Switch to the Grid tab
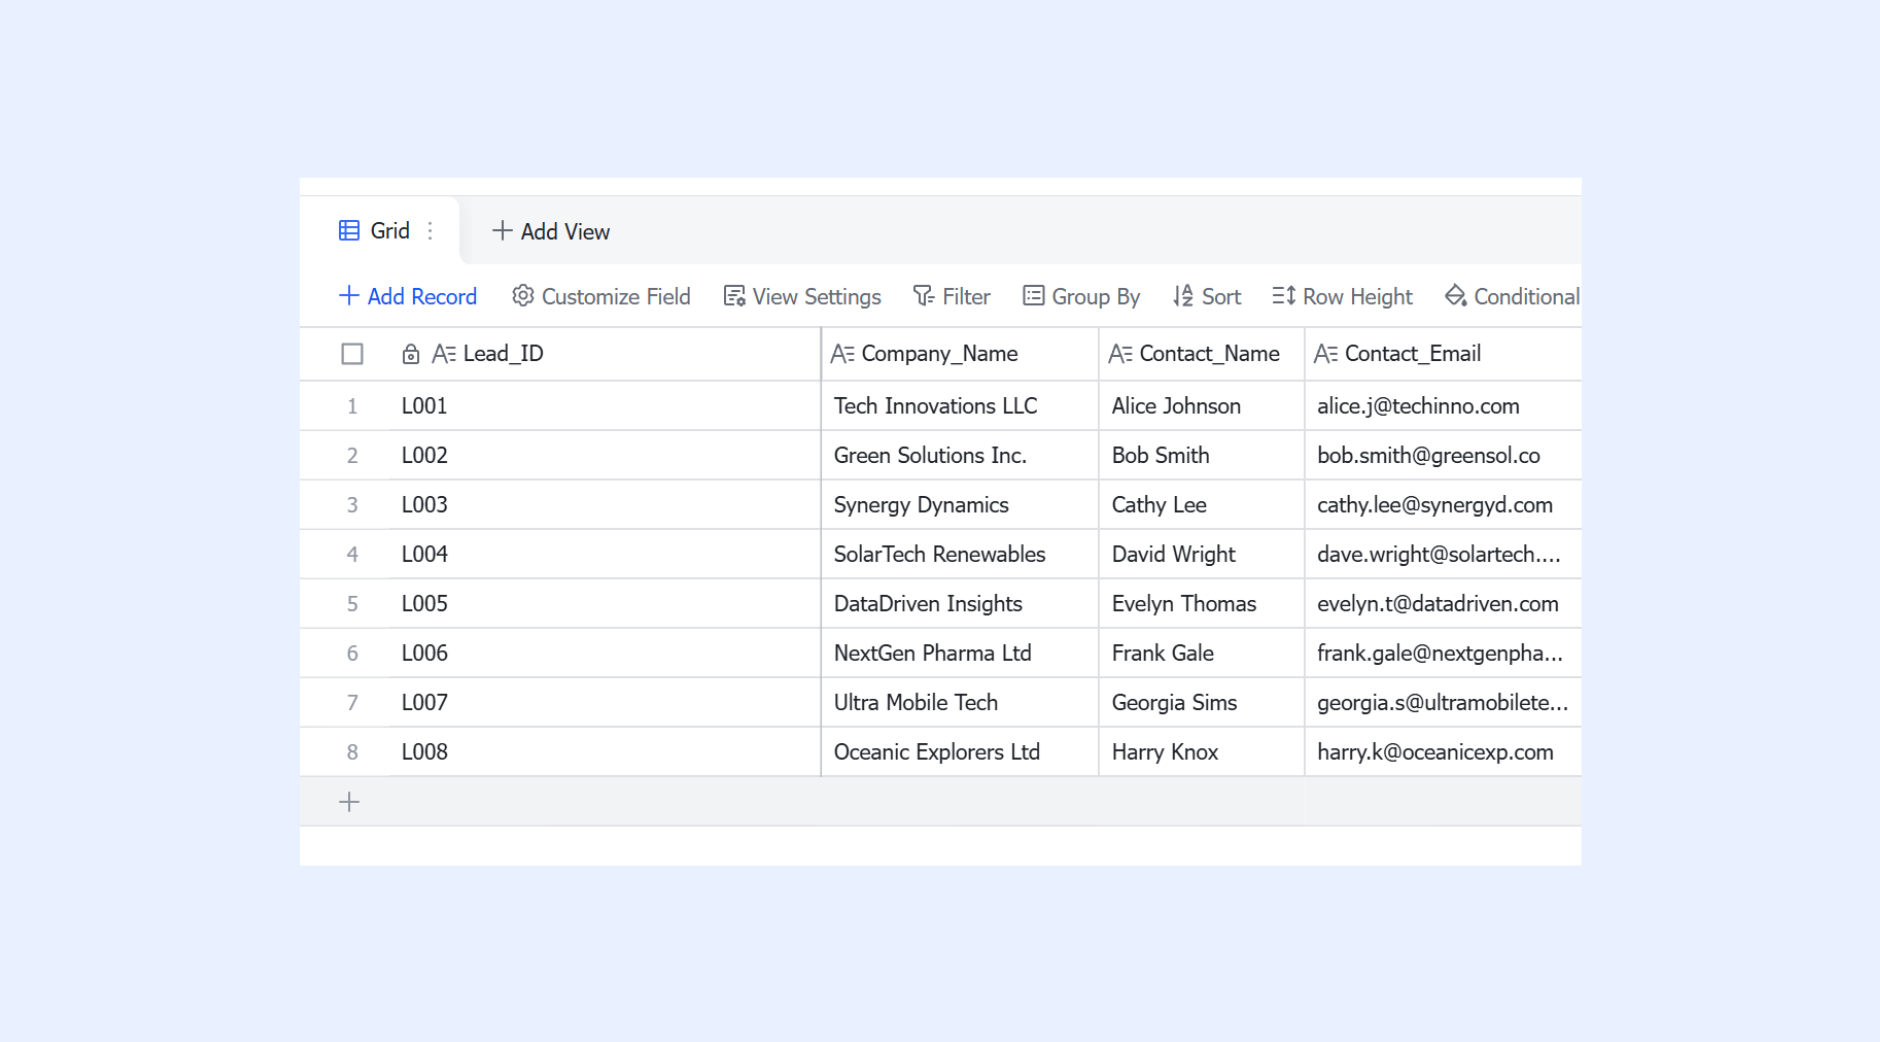 (380, 231)
